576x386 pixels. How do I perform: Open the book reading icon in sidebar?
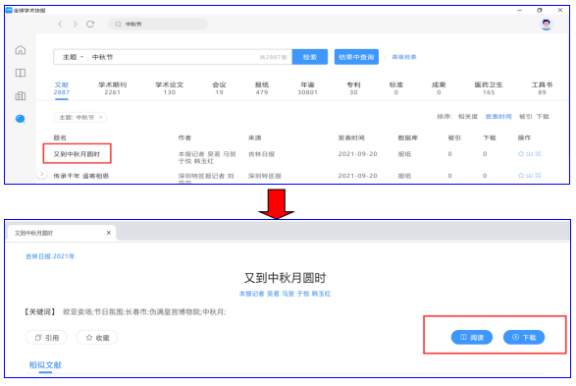click(x=21, y=73)
